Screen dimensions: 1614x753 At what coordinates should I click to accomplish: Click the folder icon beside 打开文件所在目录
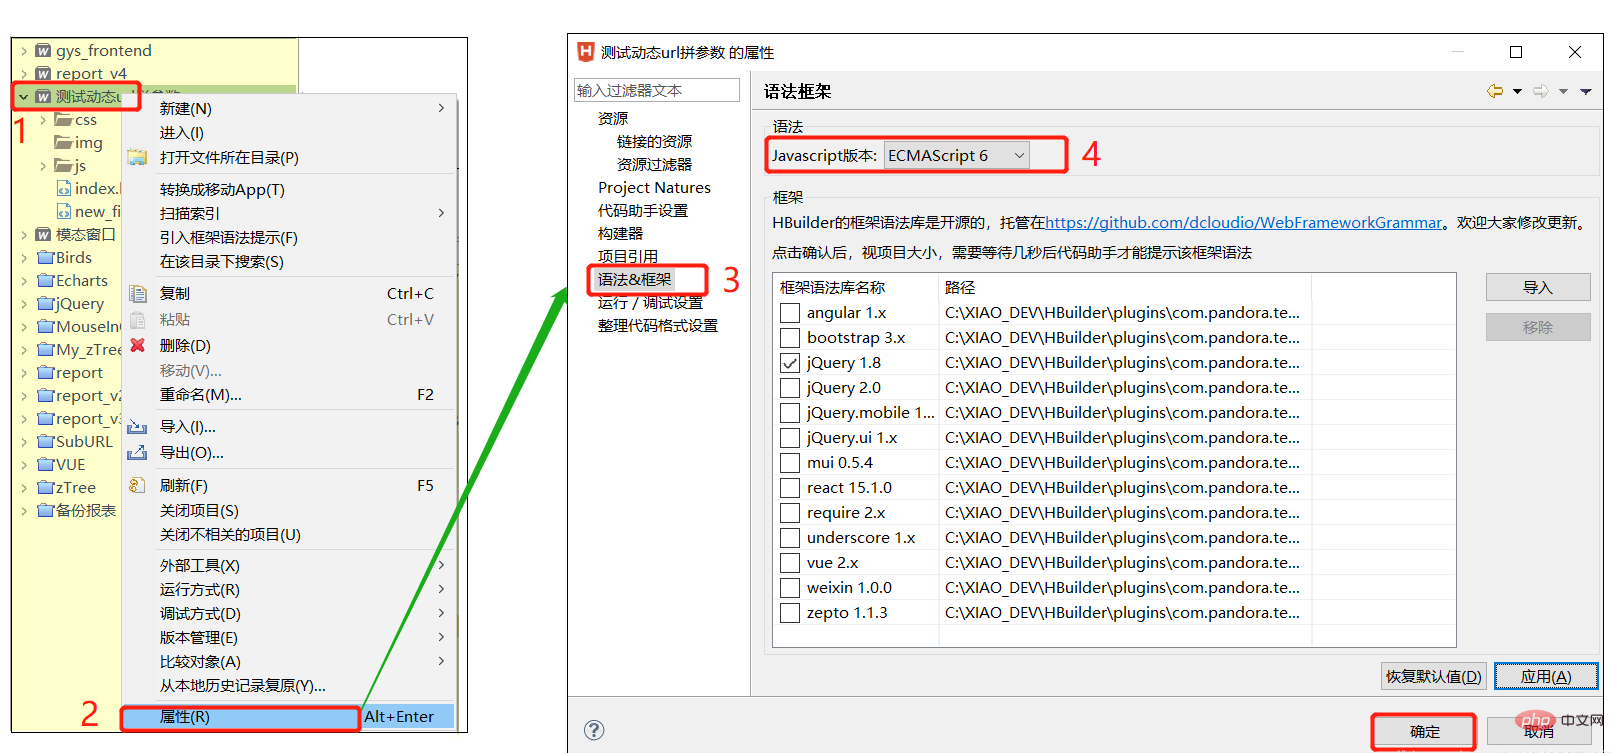(x=137, y=157)
